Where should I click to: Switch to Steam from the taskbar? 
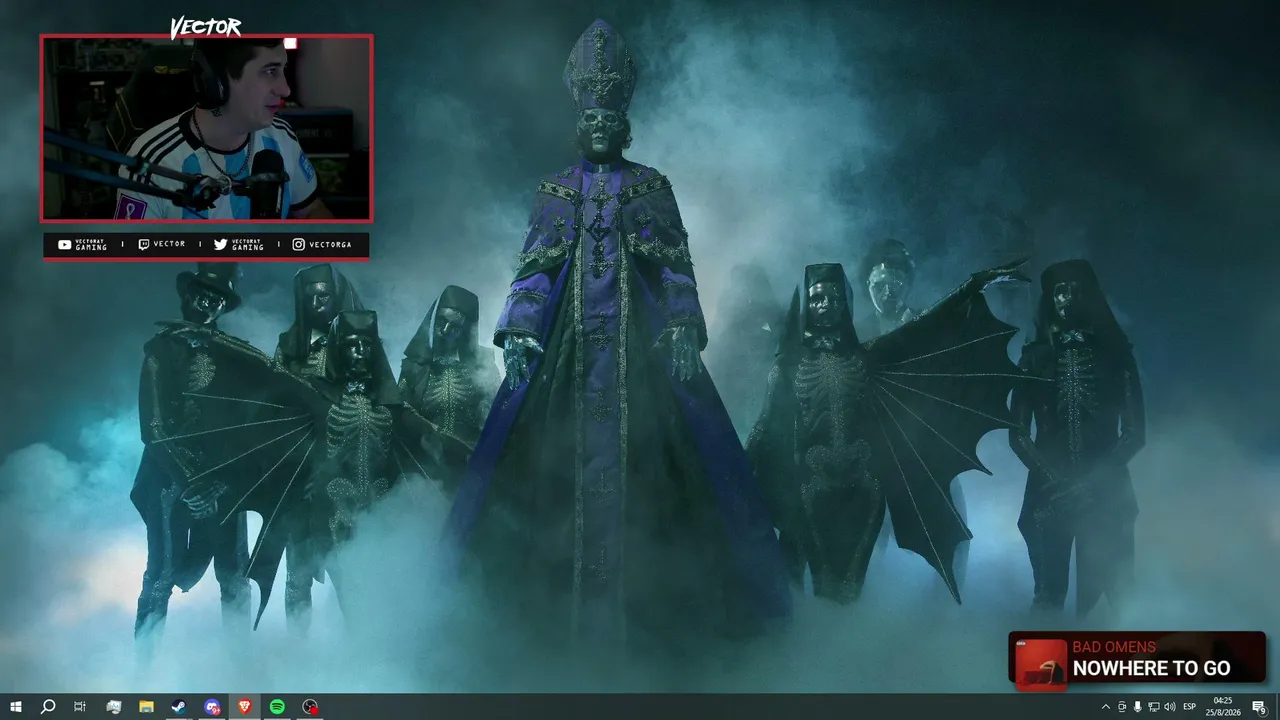[179, 707]
